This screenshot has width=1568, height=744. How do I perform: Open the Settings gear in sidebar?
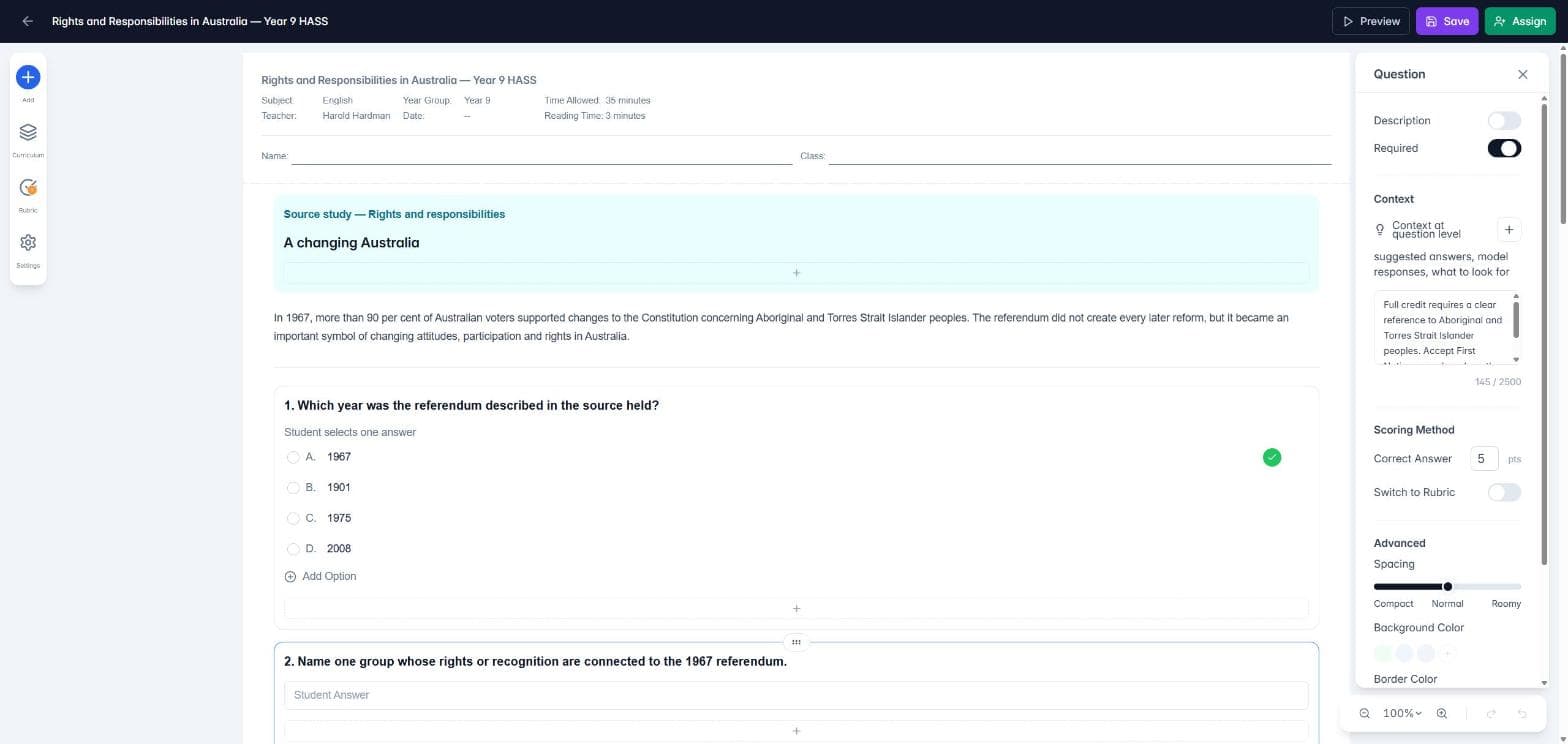coord(28,242)
